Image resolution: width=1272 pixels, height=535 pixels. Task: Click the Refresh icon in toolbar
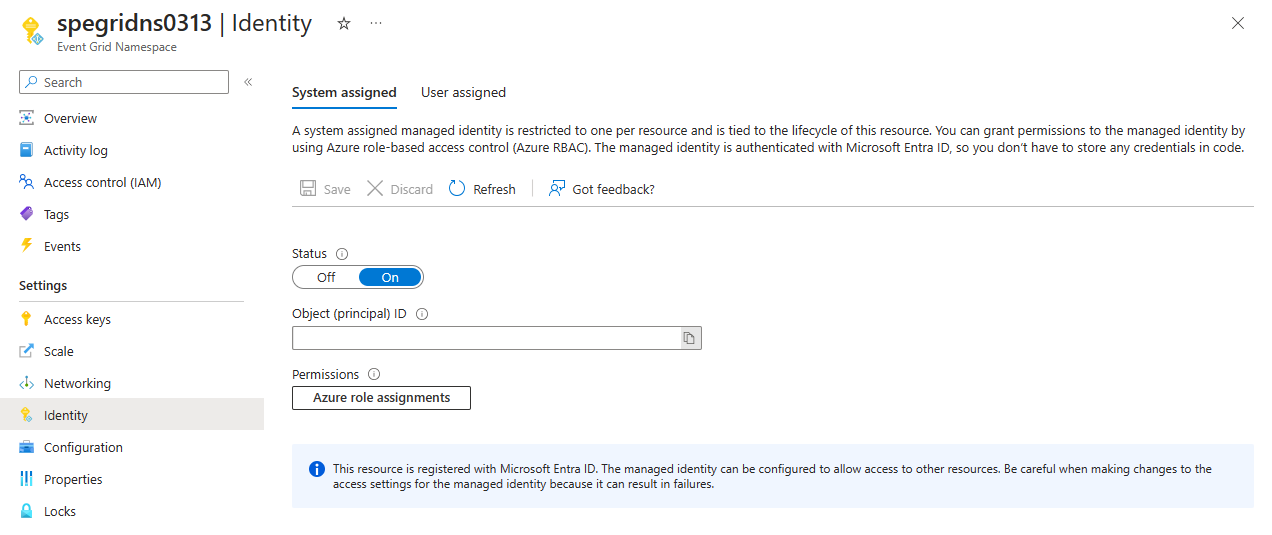point(457,189)
